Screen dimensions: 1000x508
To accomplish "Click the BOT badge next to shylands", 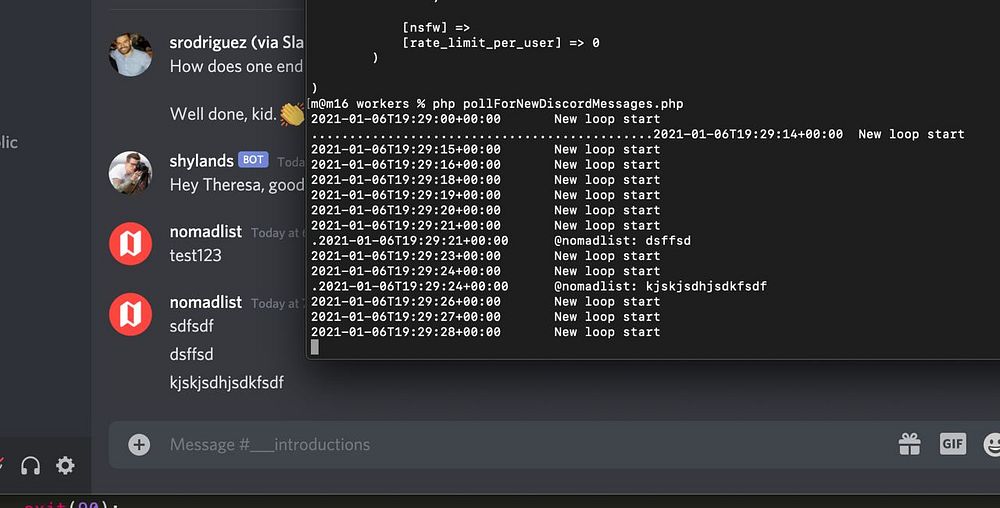I will point(253,161).
